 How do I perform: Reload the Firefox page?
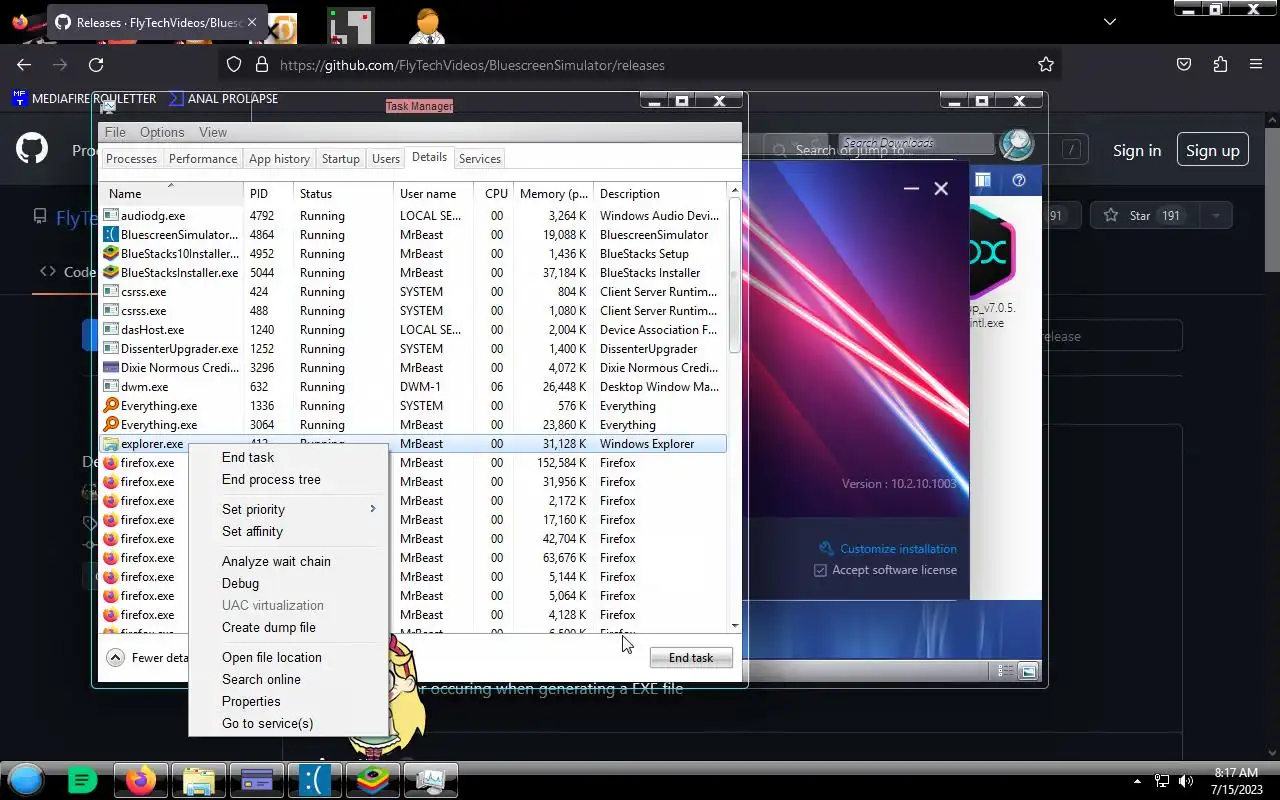coord(96,65)
